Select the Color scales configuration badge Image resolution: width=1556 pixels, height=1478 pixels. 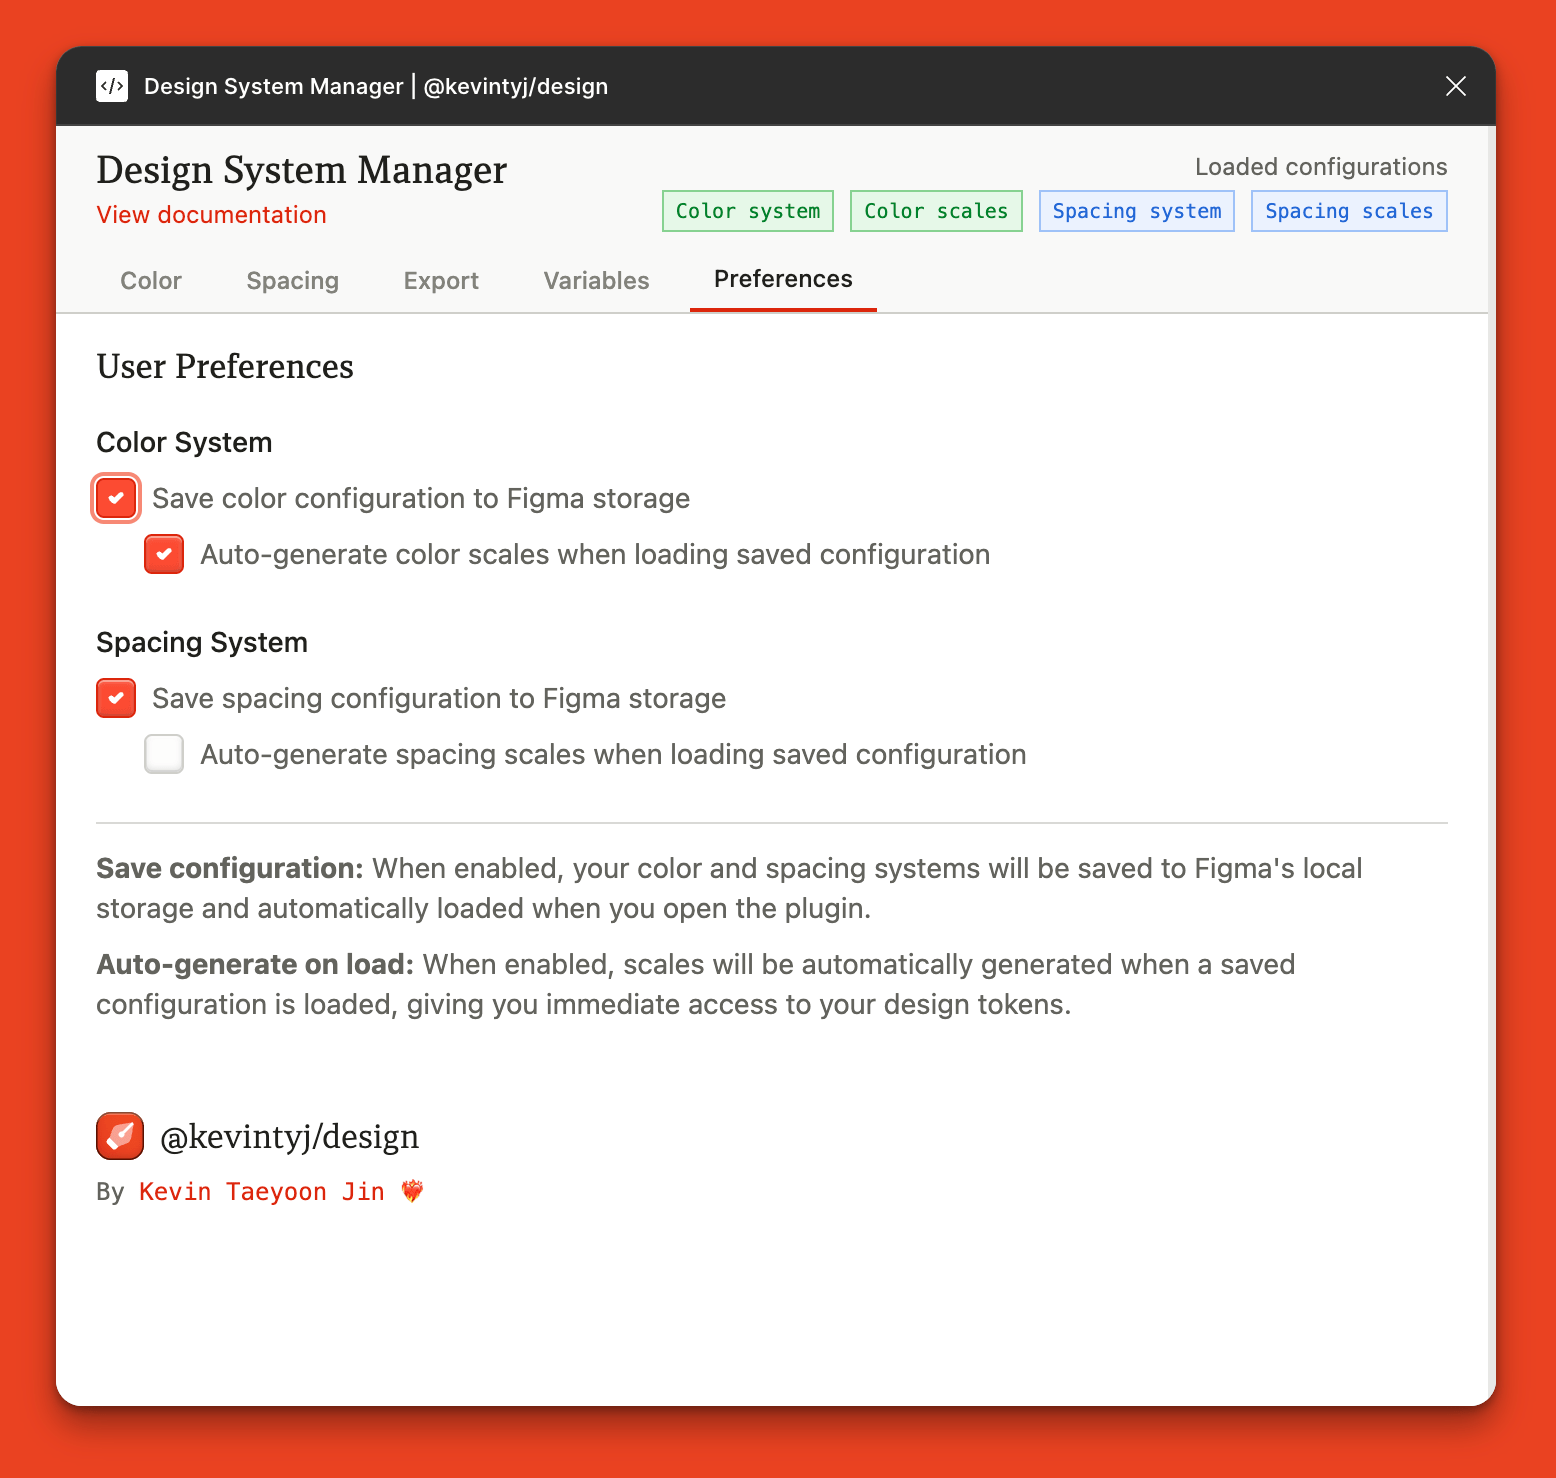point(936,211)
